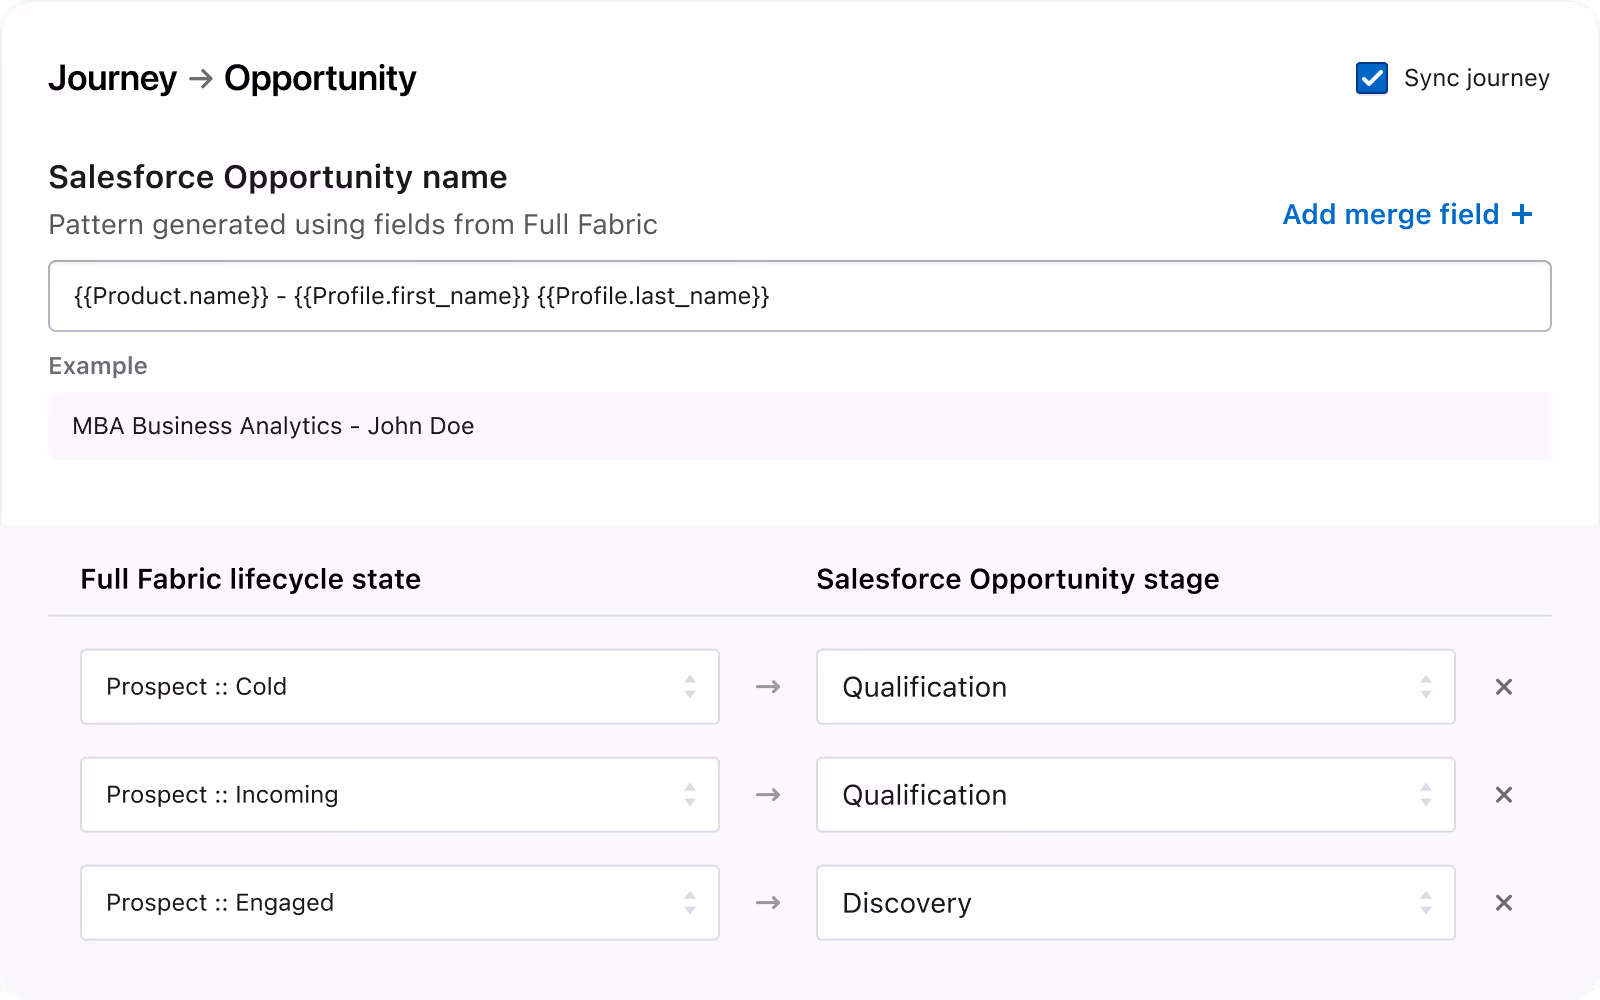Remove the Prospect :: Cold mapping row
The height and width of the screenshot is (1000, 1600).
[1504, 687]
